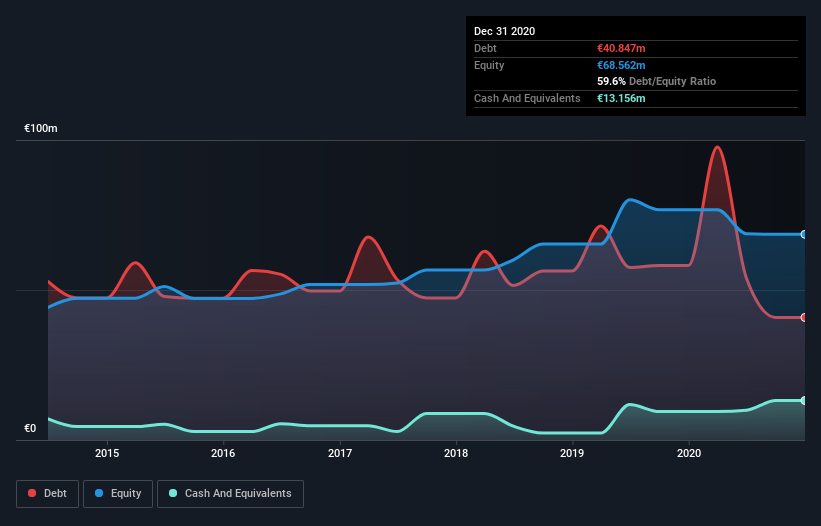This screenshot has width=821, height=526.
Task: Click the Dec 31 2020 tooltip date
Action: point(504,31)
